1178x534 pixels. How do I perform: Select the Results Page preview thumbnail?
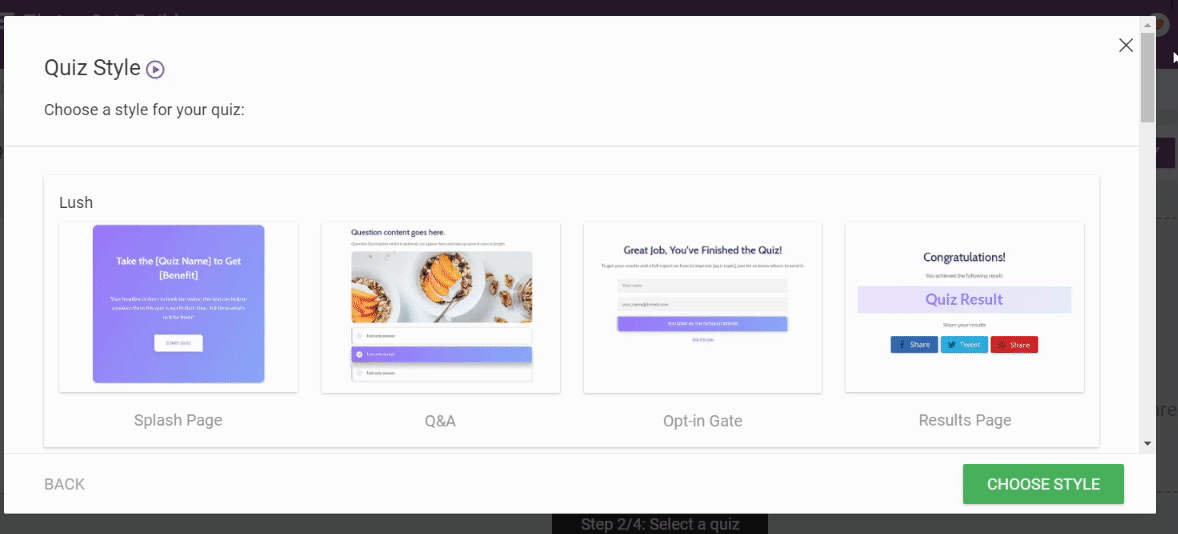(964, 306)
